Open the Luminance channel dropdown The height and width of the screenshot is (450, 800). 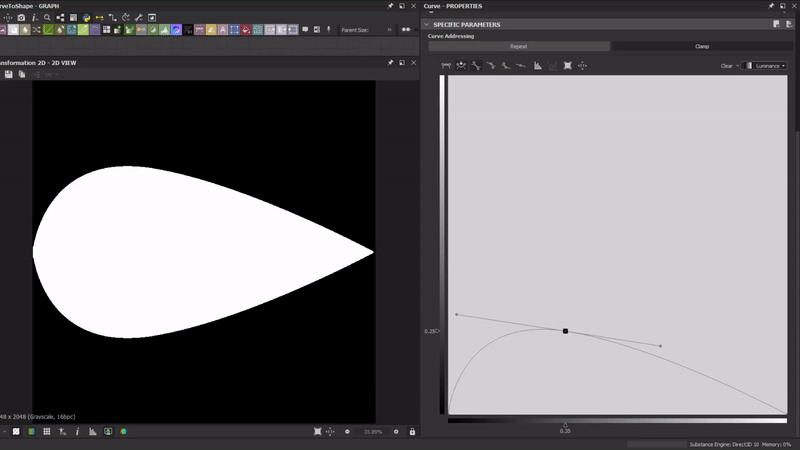pos(768,66)
